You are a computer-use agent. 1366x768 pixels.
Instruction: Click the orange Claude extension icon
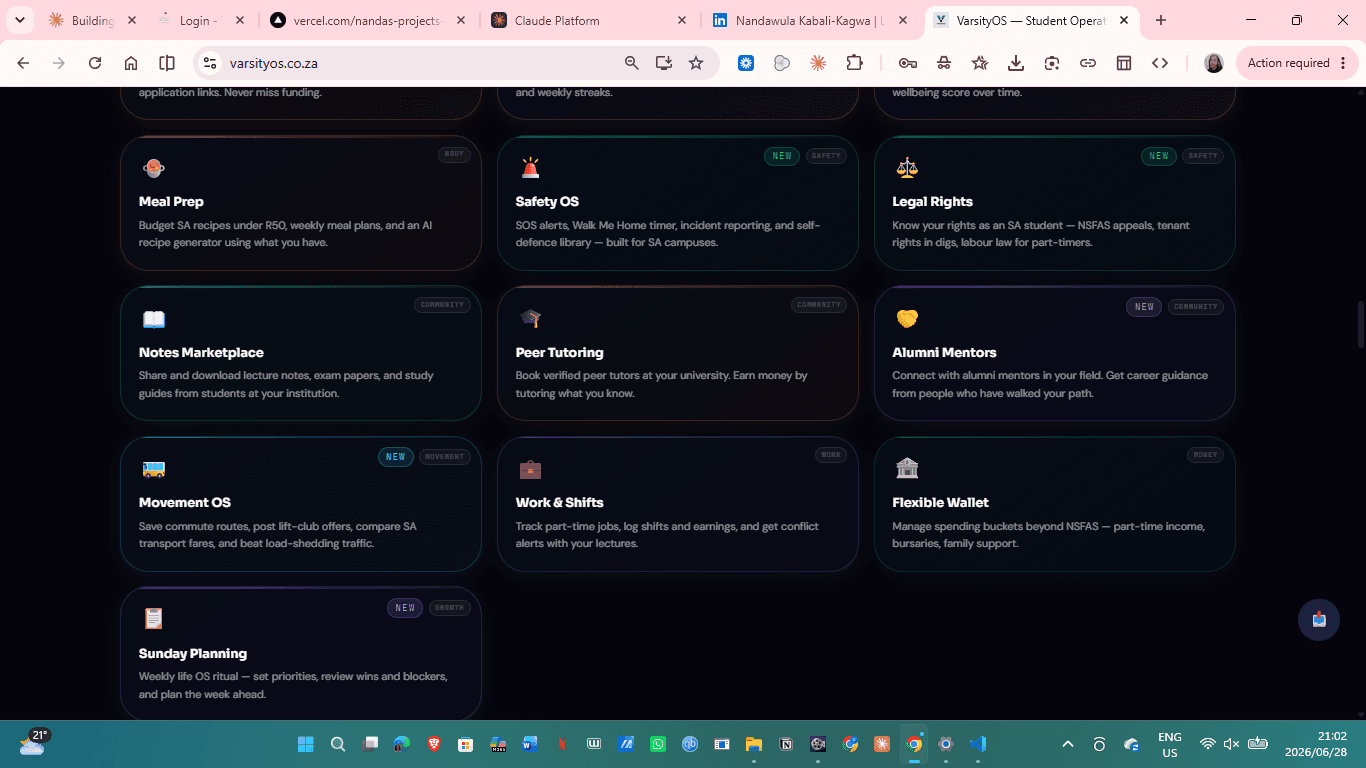(818, 63)
